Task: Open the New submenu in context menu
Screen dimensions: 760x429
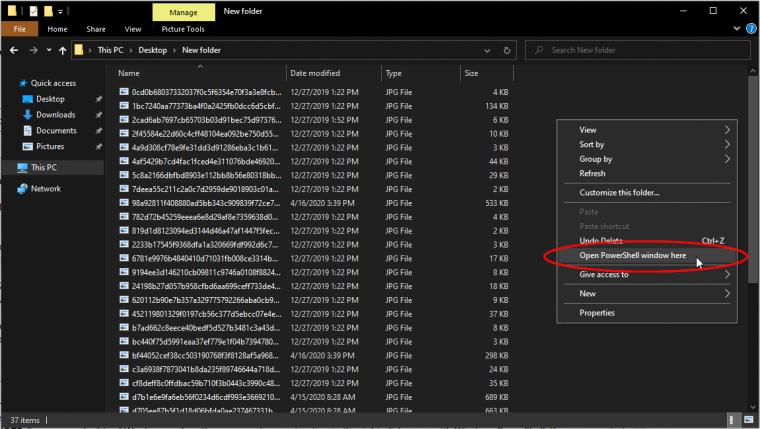Action: 647,293
